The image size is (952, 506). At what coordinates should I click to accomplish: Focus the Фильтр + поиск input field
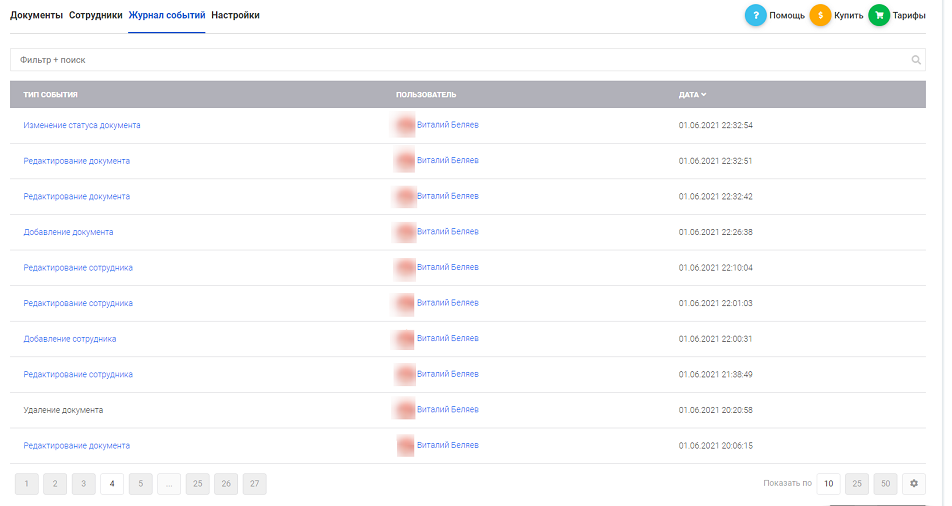tap(468, 60)
